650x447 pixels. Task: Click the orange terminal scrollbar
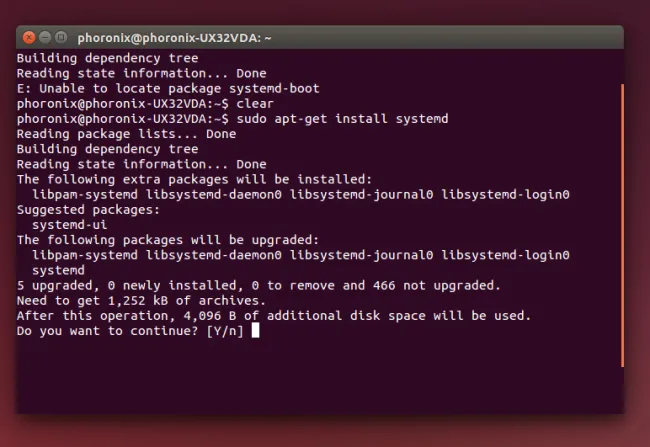(x=622, y=225)
